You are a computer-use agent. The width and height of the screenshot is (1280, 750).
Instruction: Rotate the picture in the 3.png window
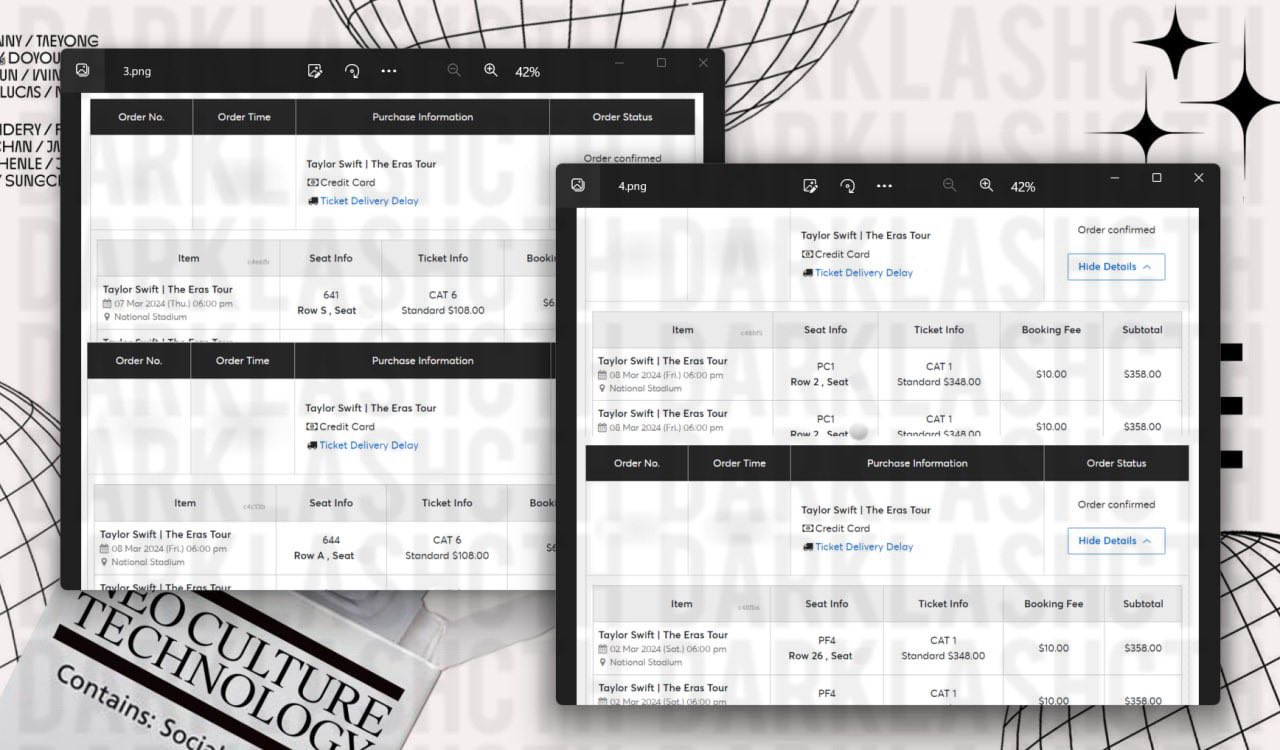(352, 71)
